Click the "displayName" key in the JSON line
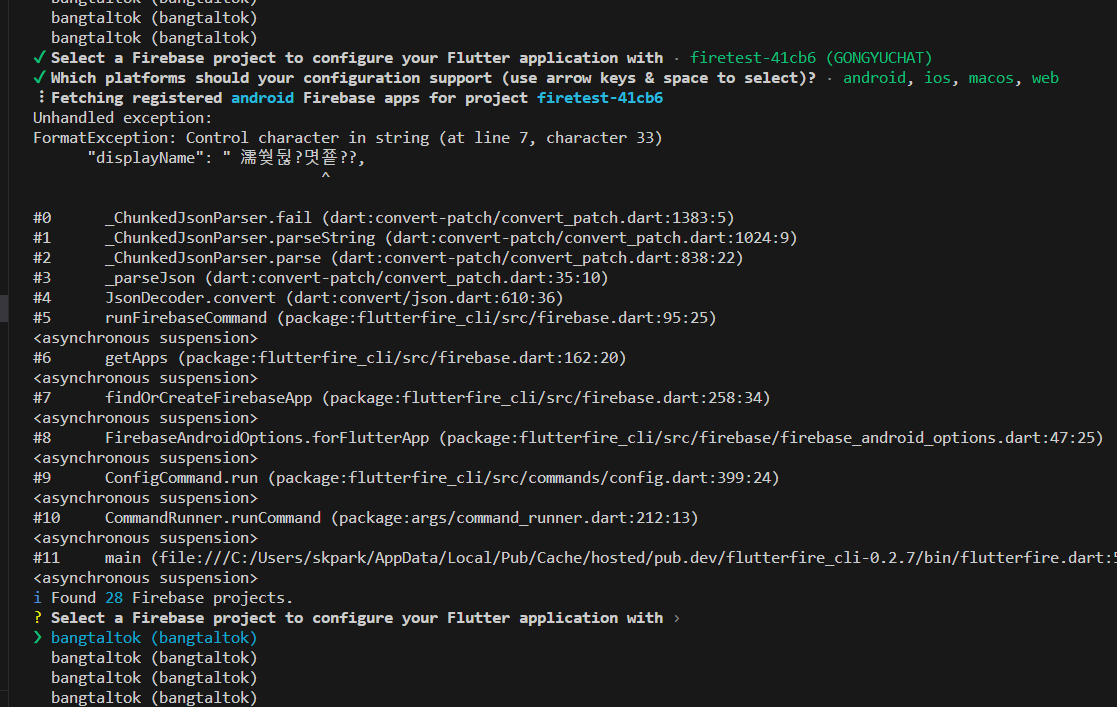Screen dimensions: 1117x707 145,158
